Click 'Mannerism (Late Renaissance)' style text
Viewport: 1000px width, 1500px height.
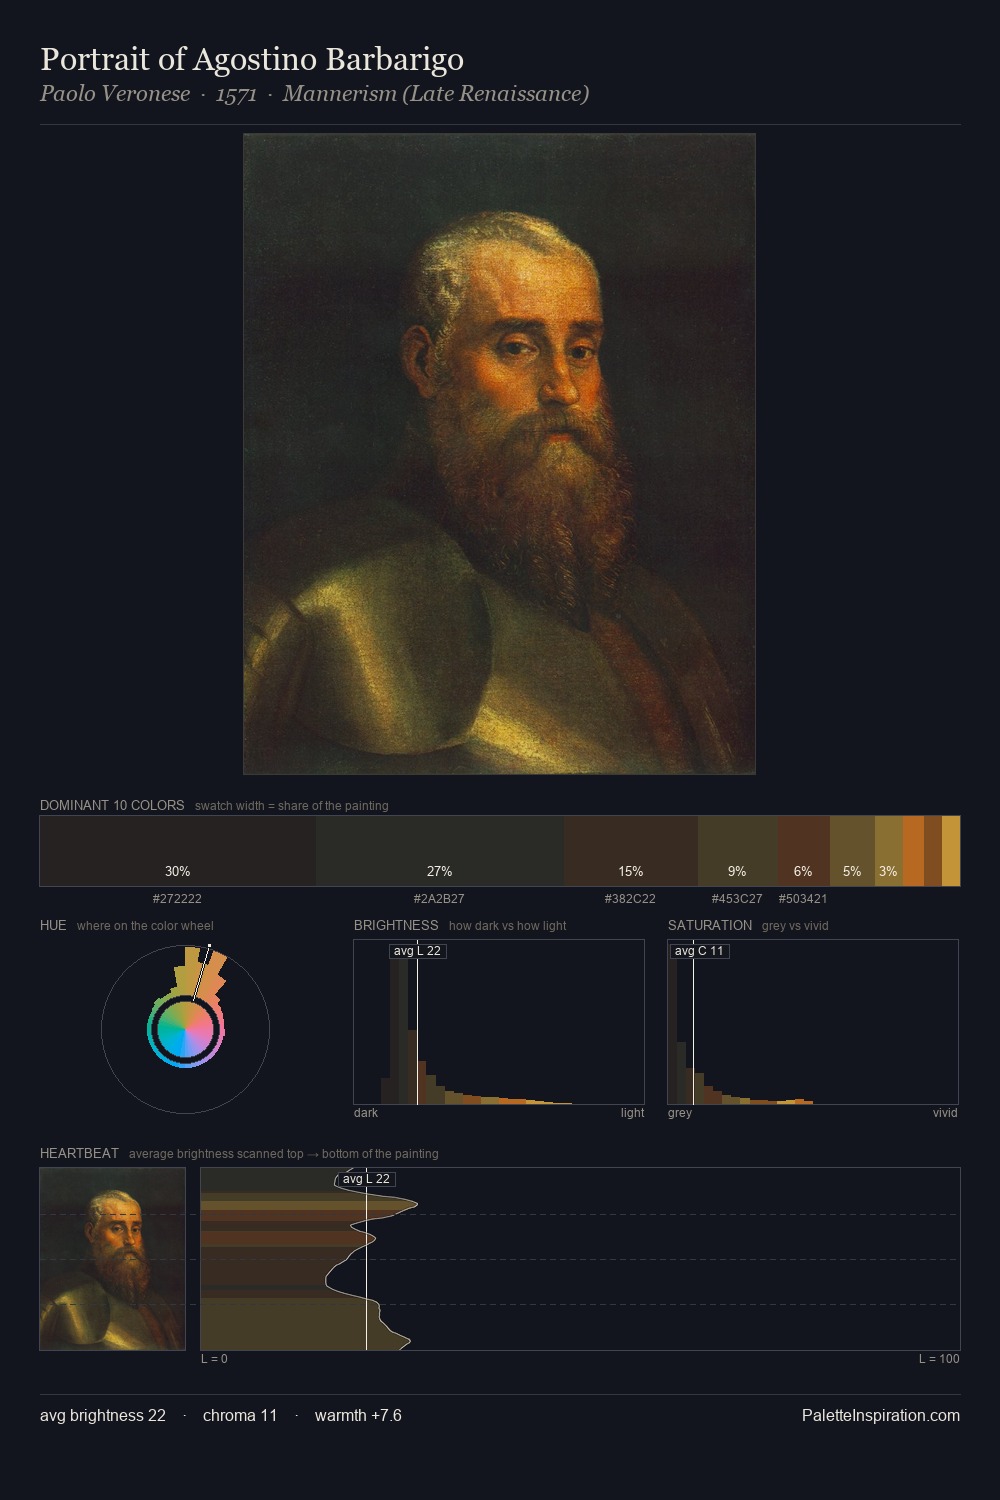click(435, 94)
